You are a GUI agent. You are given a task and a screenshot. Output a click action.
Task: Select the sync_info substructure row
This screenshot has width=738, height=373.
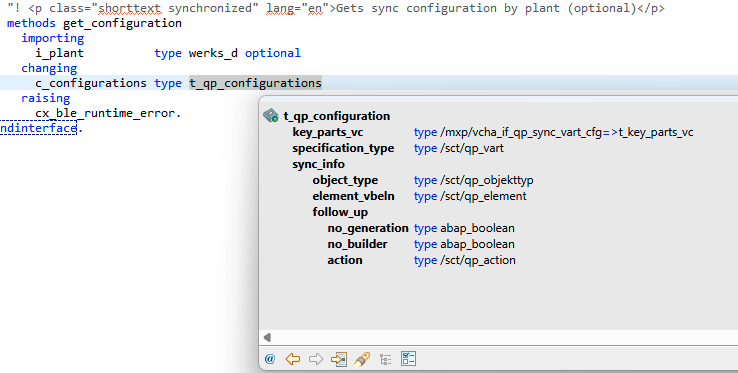[x=318, y=164]
